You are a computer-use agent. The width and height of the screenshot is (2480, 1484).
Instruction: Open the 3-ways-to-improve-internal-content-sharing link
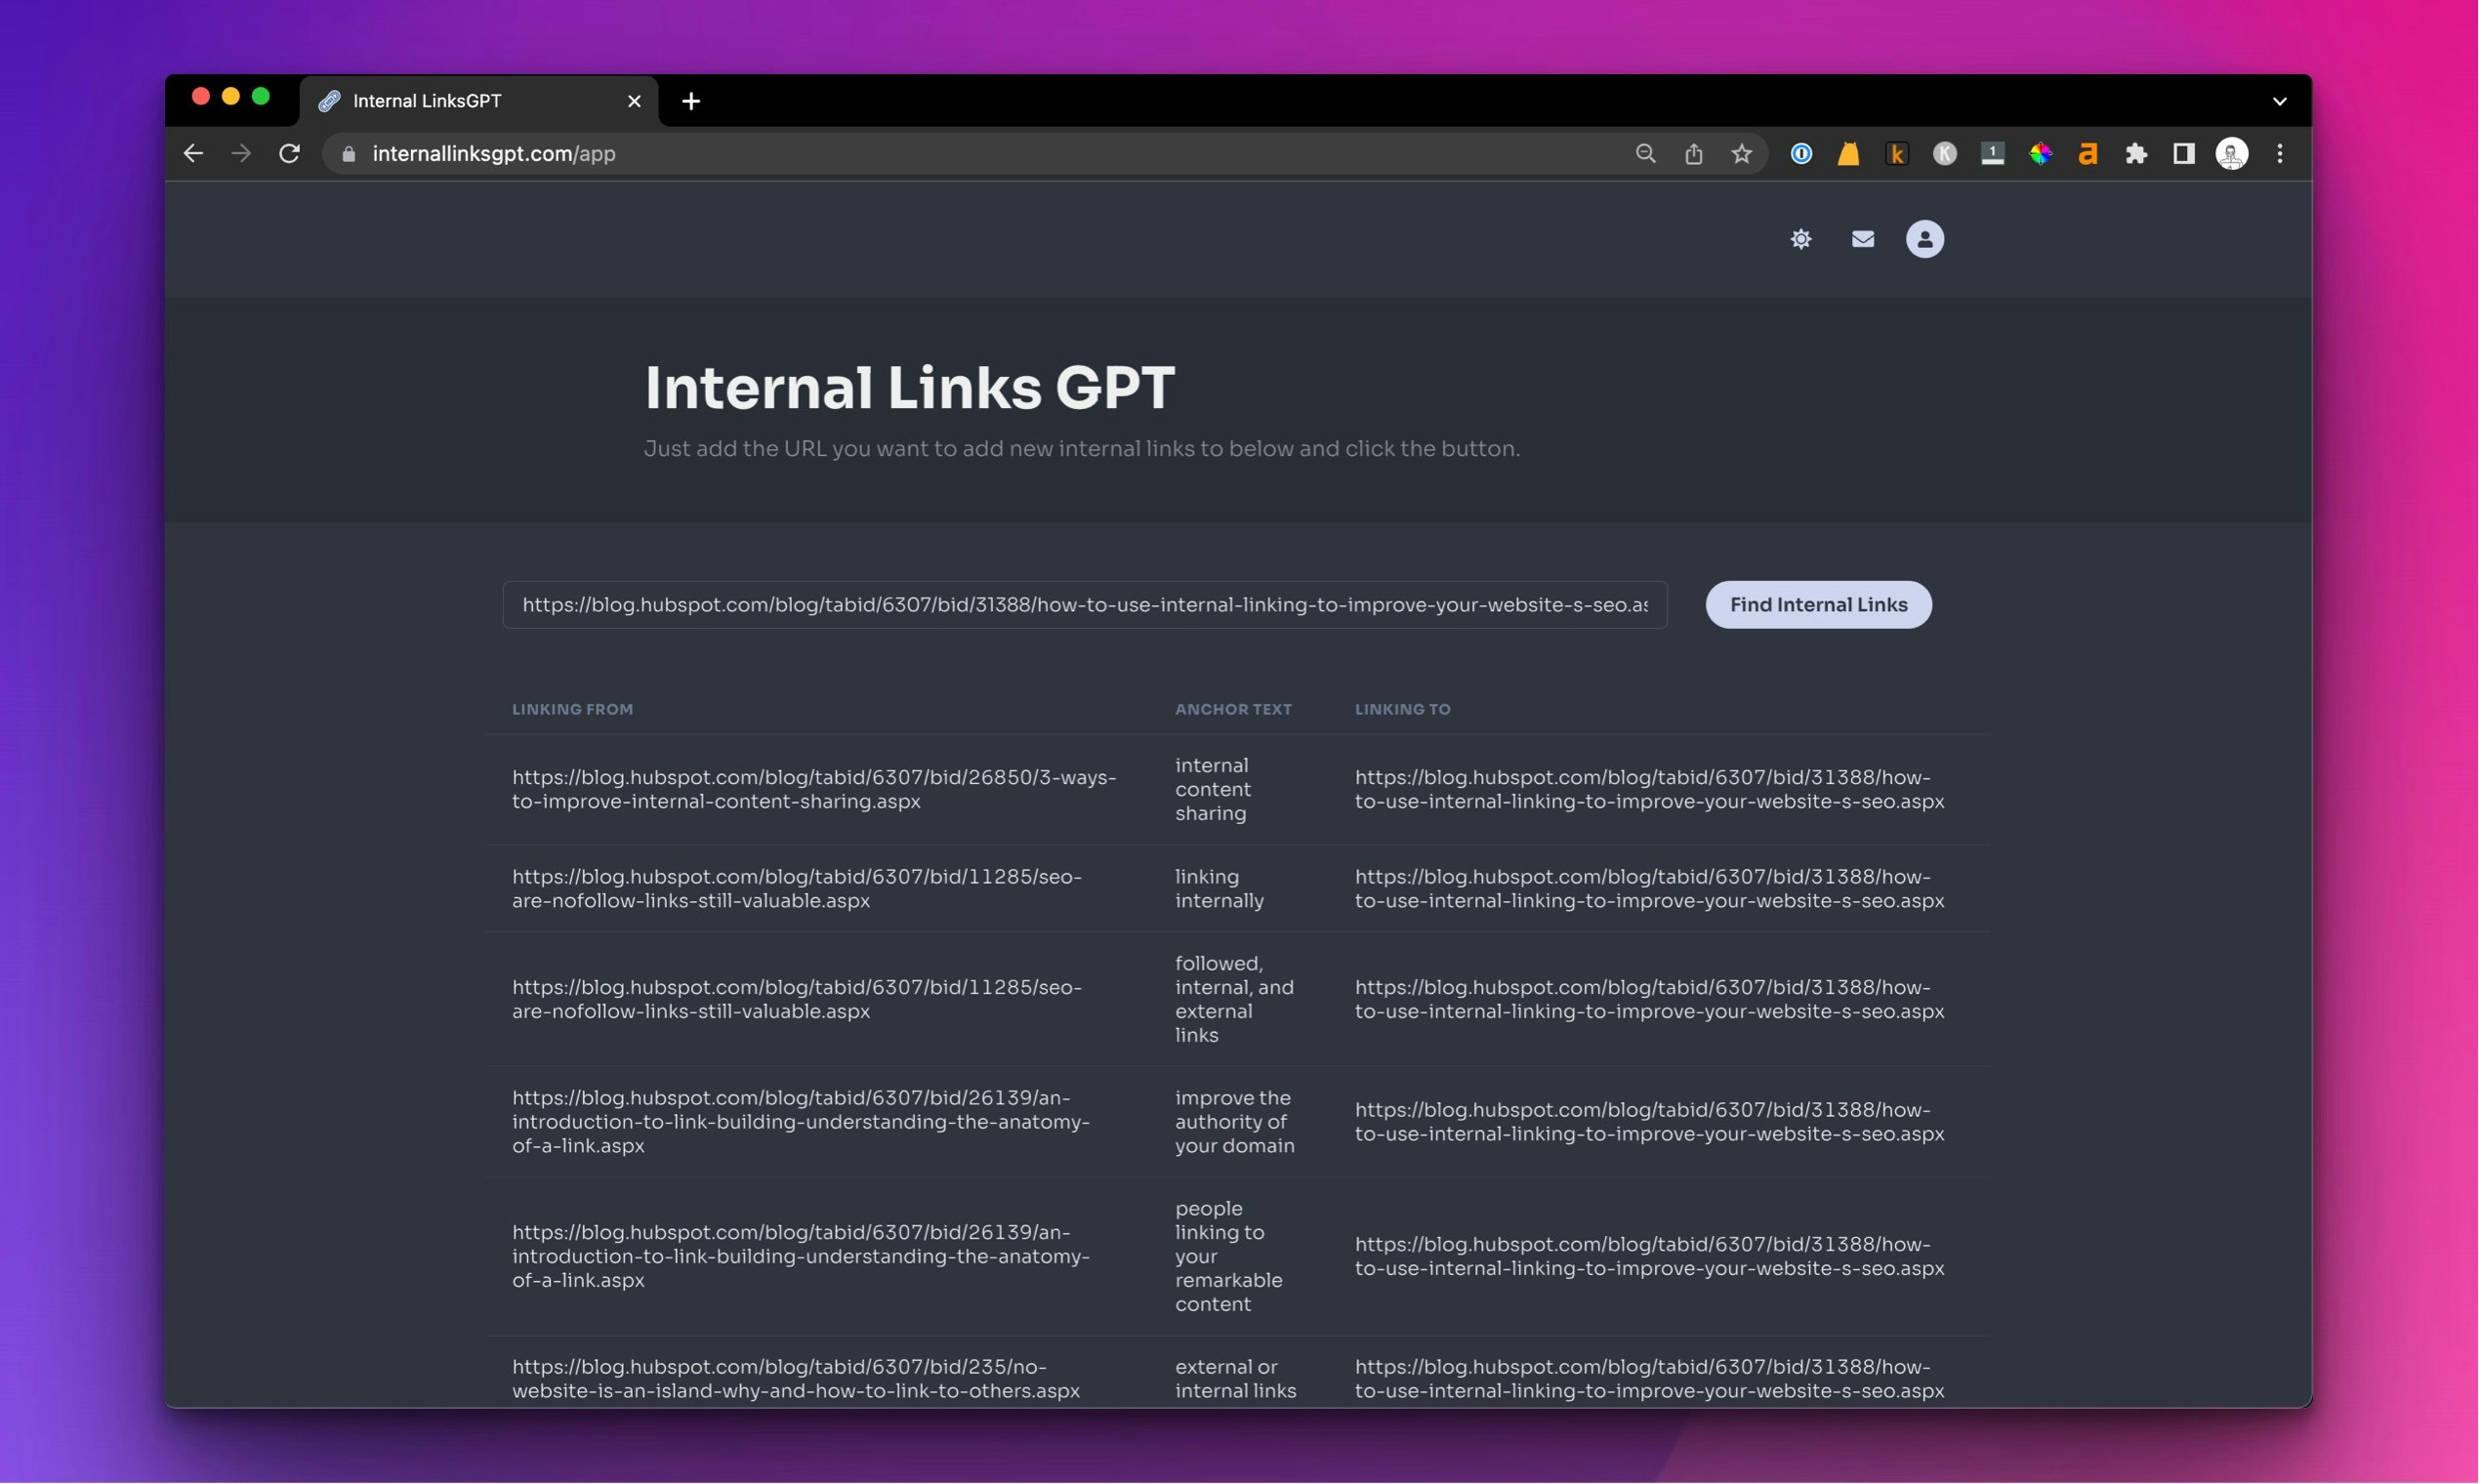click(813, 789)
